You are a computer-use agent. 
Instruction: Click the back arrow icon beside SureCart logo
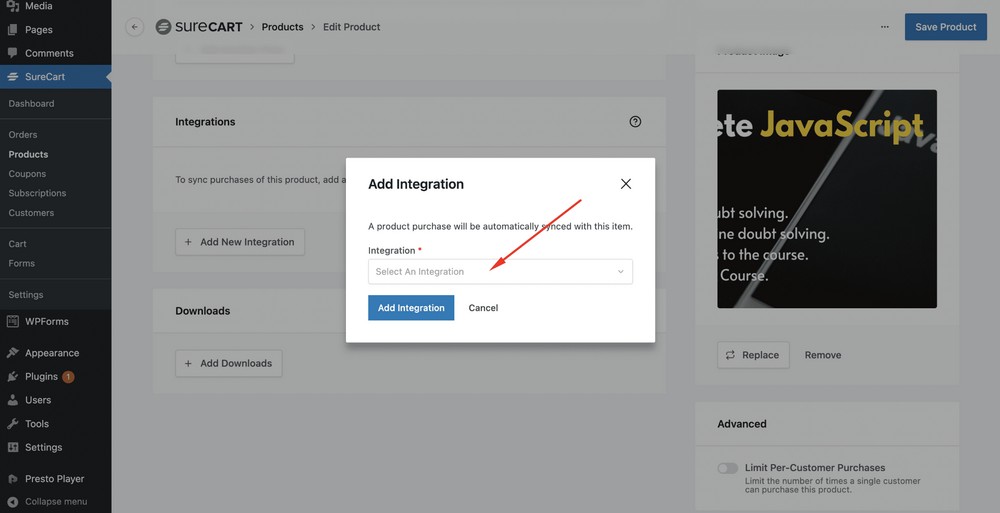coord(135,27)
